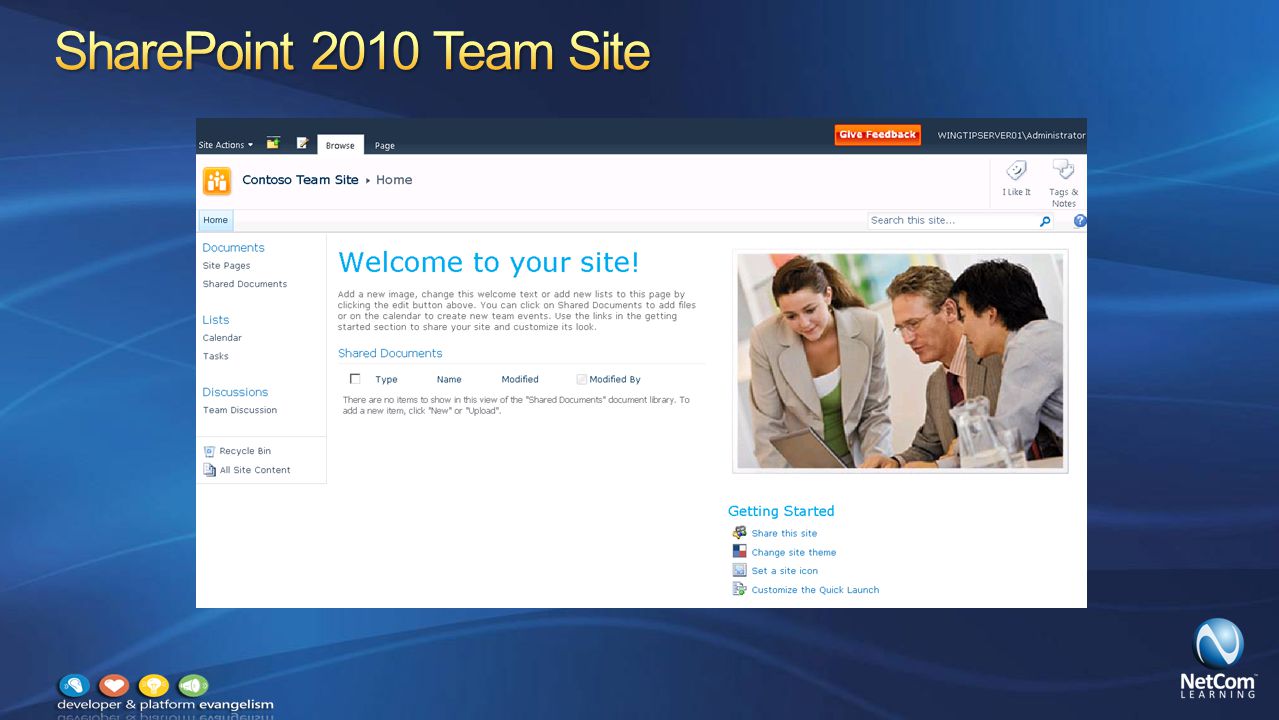Open the Discussions heading link
1279x720 pixels.
tap(235, 392)
